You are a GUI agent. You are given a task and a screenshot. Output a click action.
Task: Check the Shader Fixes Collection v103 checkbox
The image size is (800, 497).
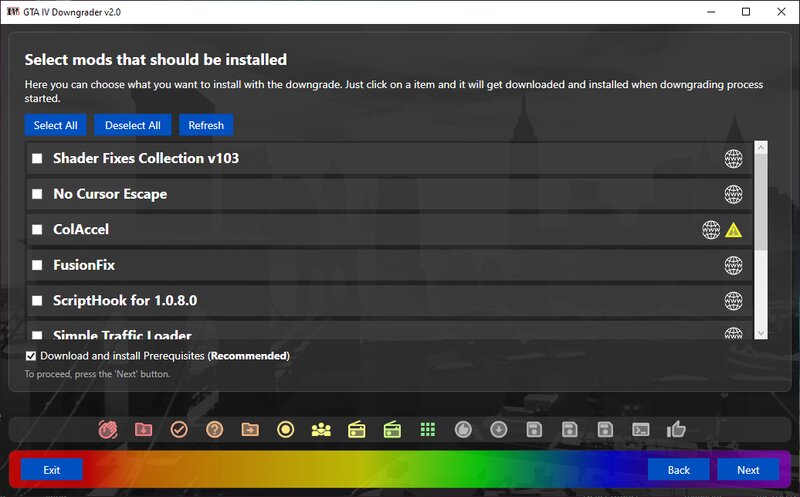pos(37,159)
